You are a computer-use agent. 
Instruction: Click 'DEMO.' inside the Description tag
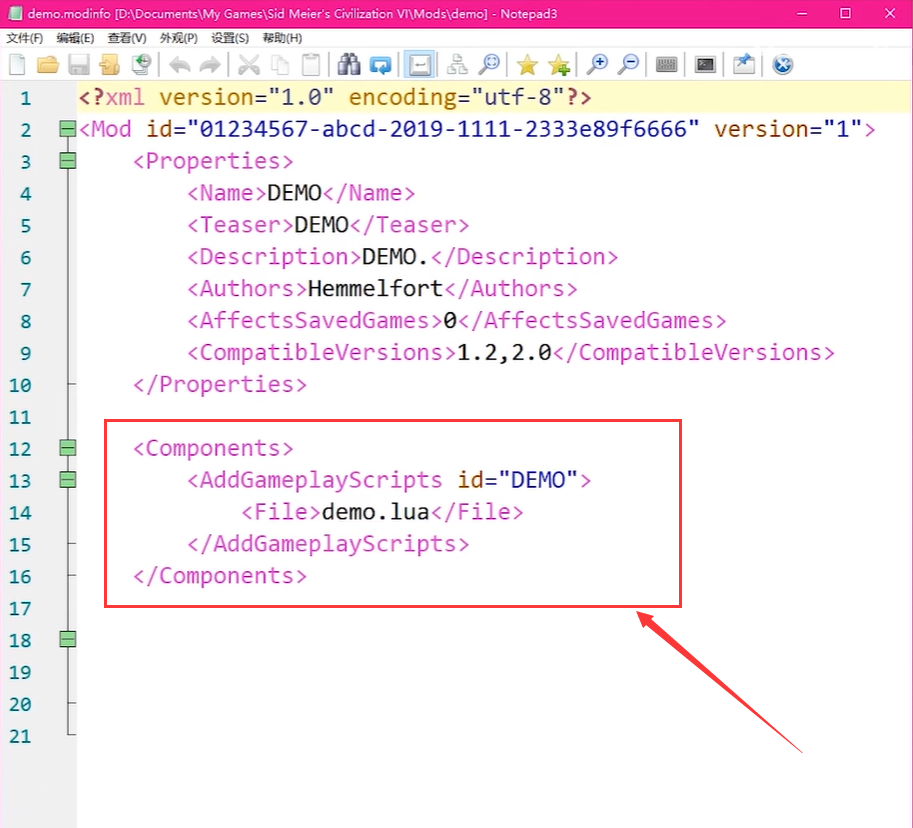coord(395,256)
